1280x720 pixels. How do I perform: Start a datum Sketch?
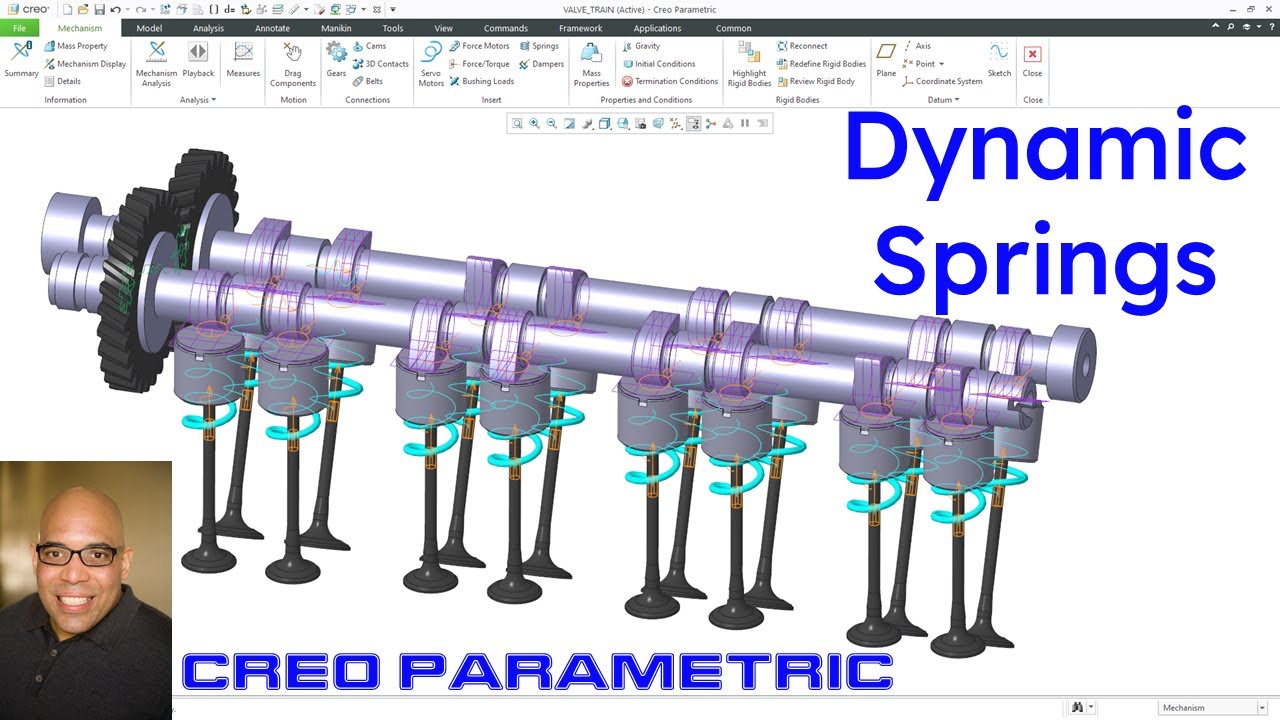click(x=999, y=61)
